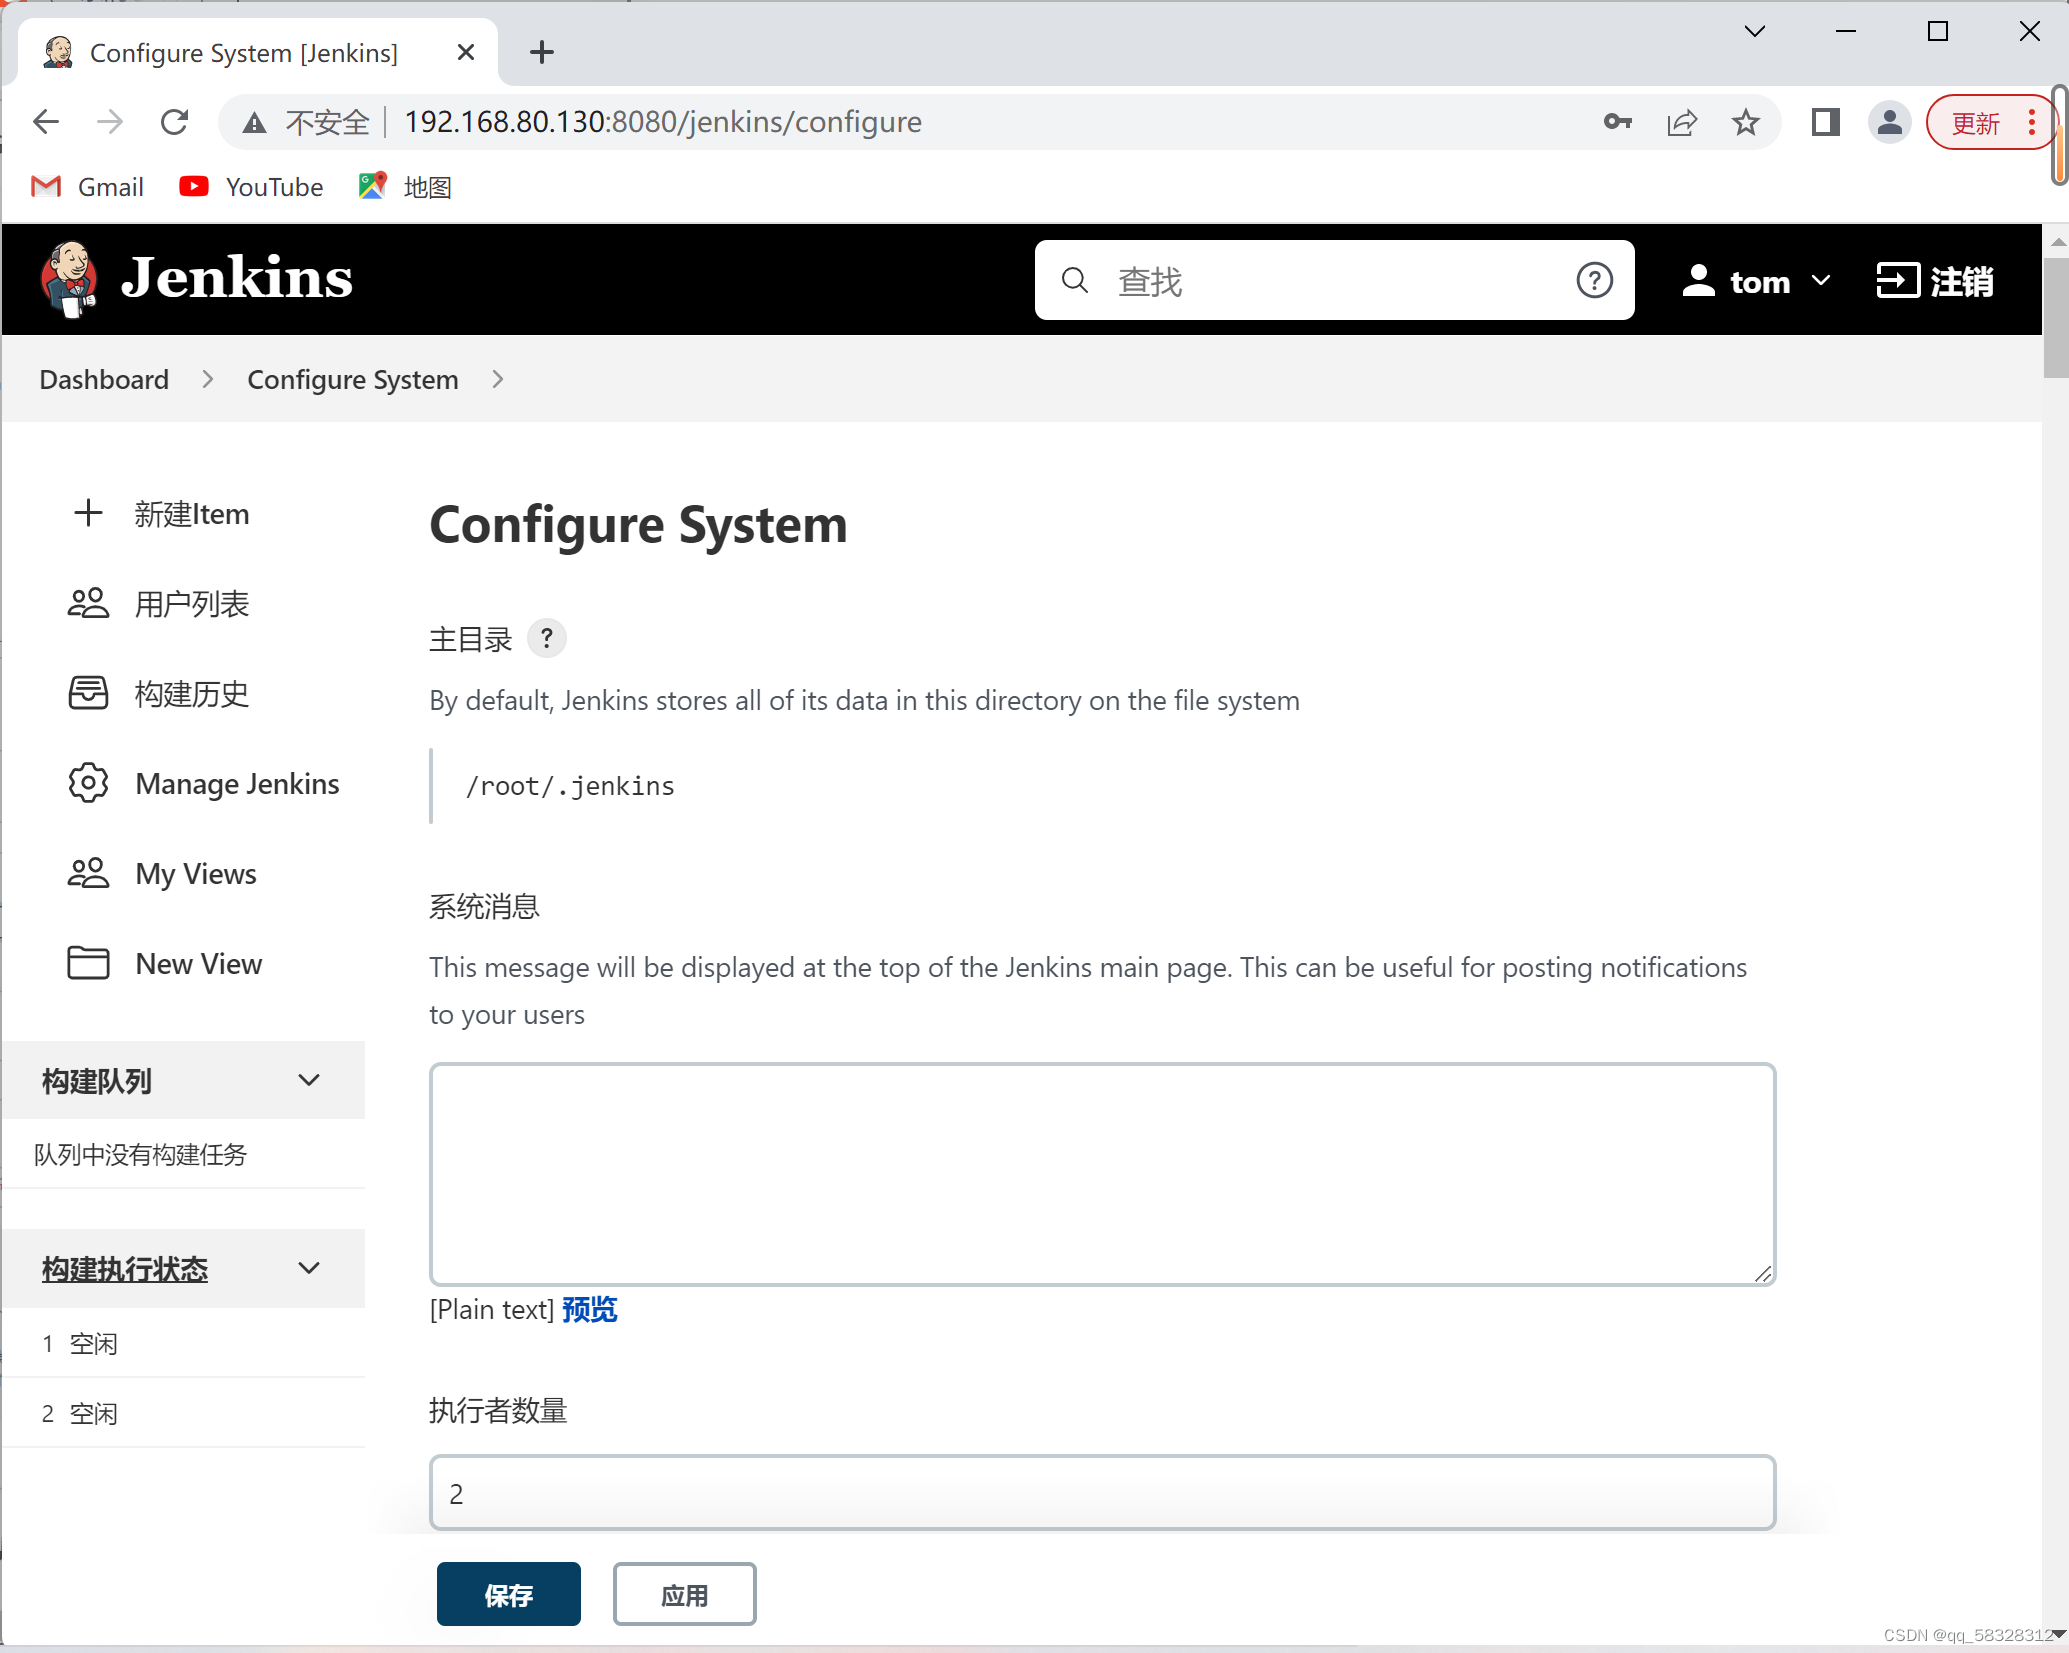Click the browser share icon
Viewport: 2069px width, 1653px height.
(1682, 122)
